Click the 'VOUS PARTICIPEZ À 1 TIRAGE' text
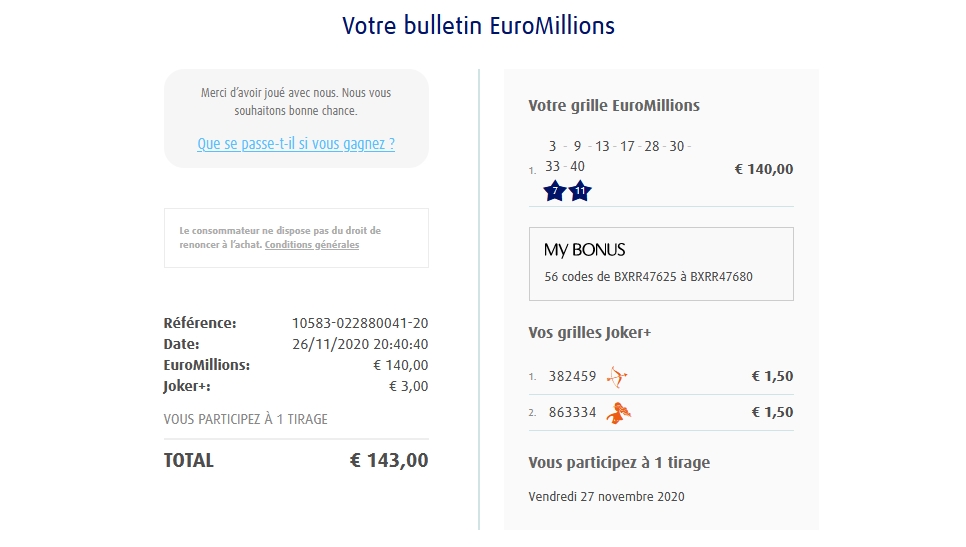 click(x=245, y=419)
